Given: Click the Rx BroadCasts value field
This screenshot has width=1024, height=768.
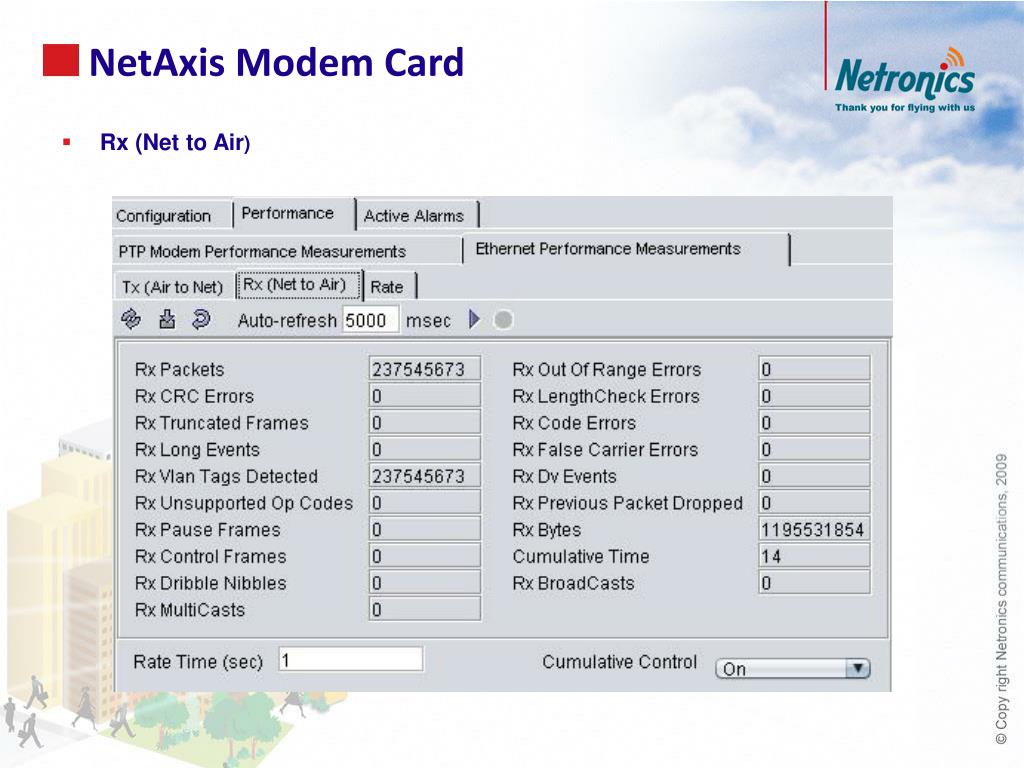Looking at the screenshot, I should (814, 583).
